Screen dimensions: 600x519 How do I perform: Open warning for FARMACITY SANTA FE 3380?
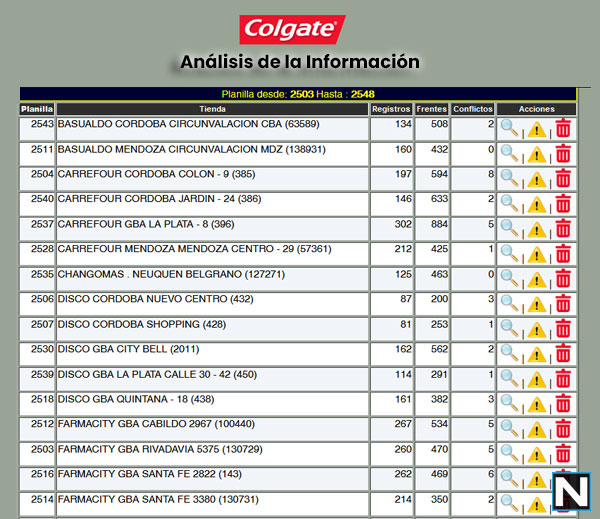coord(536,505)
